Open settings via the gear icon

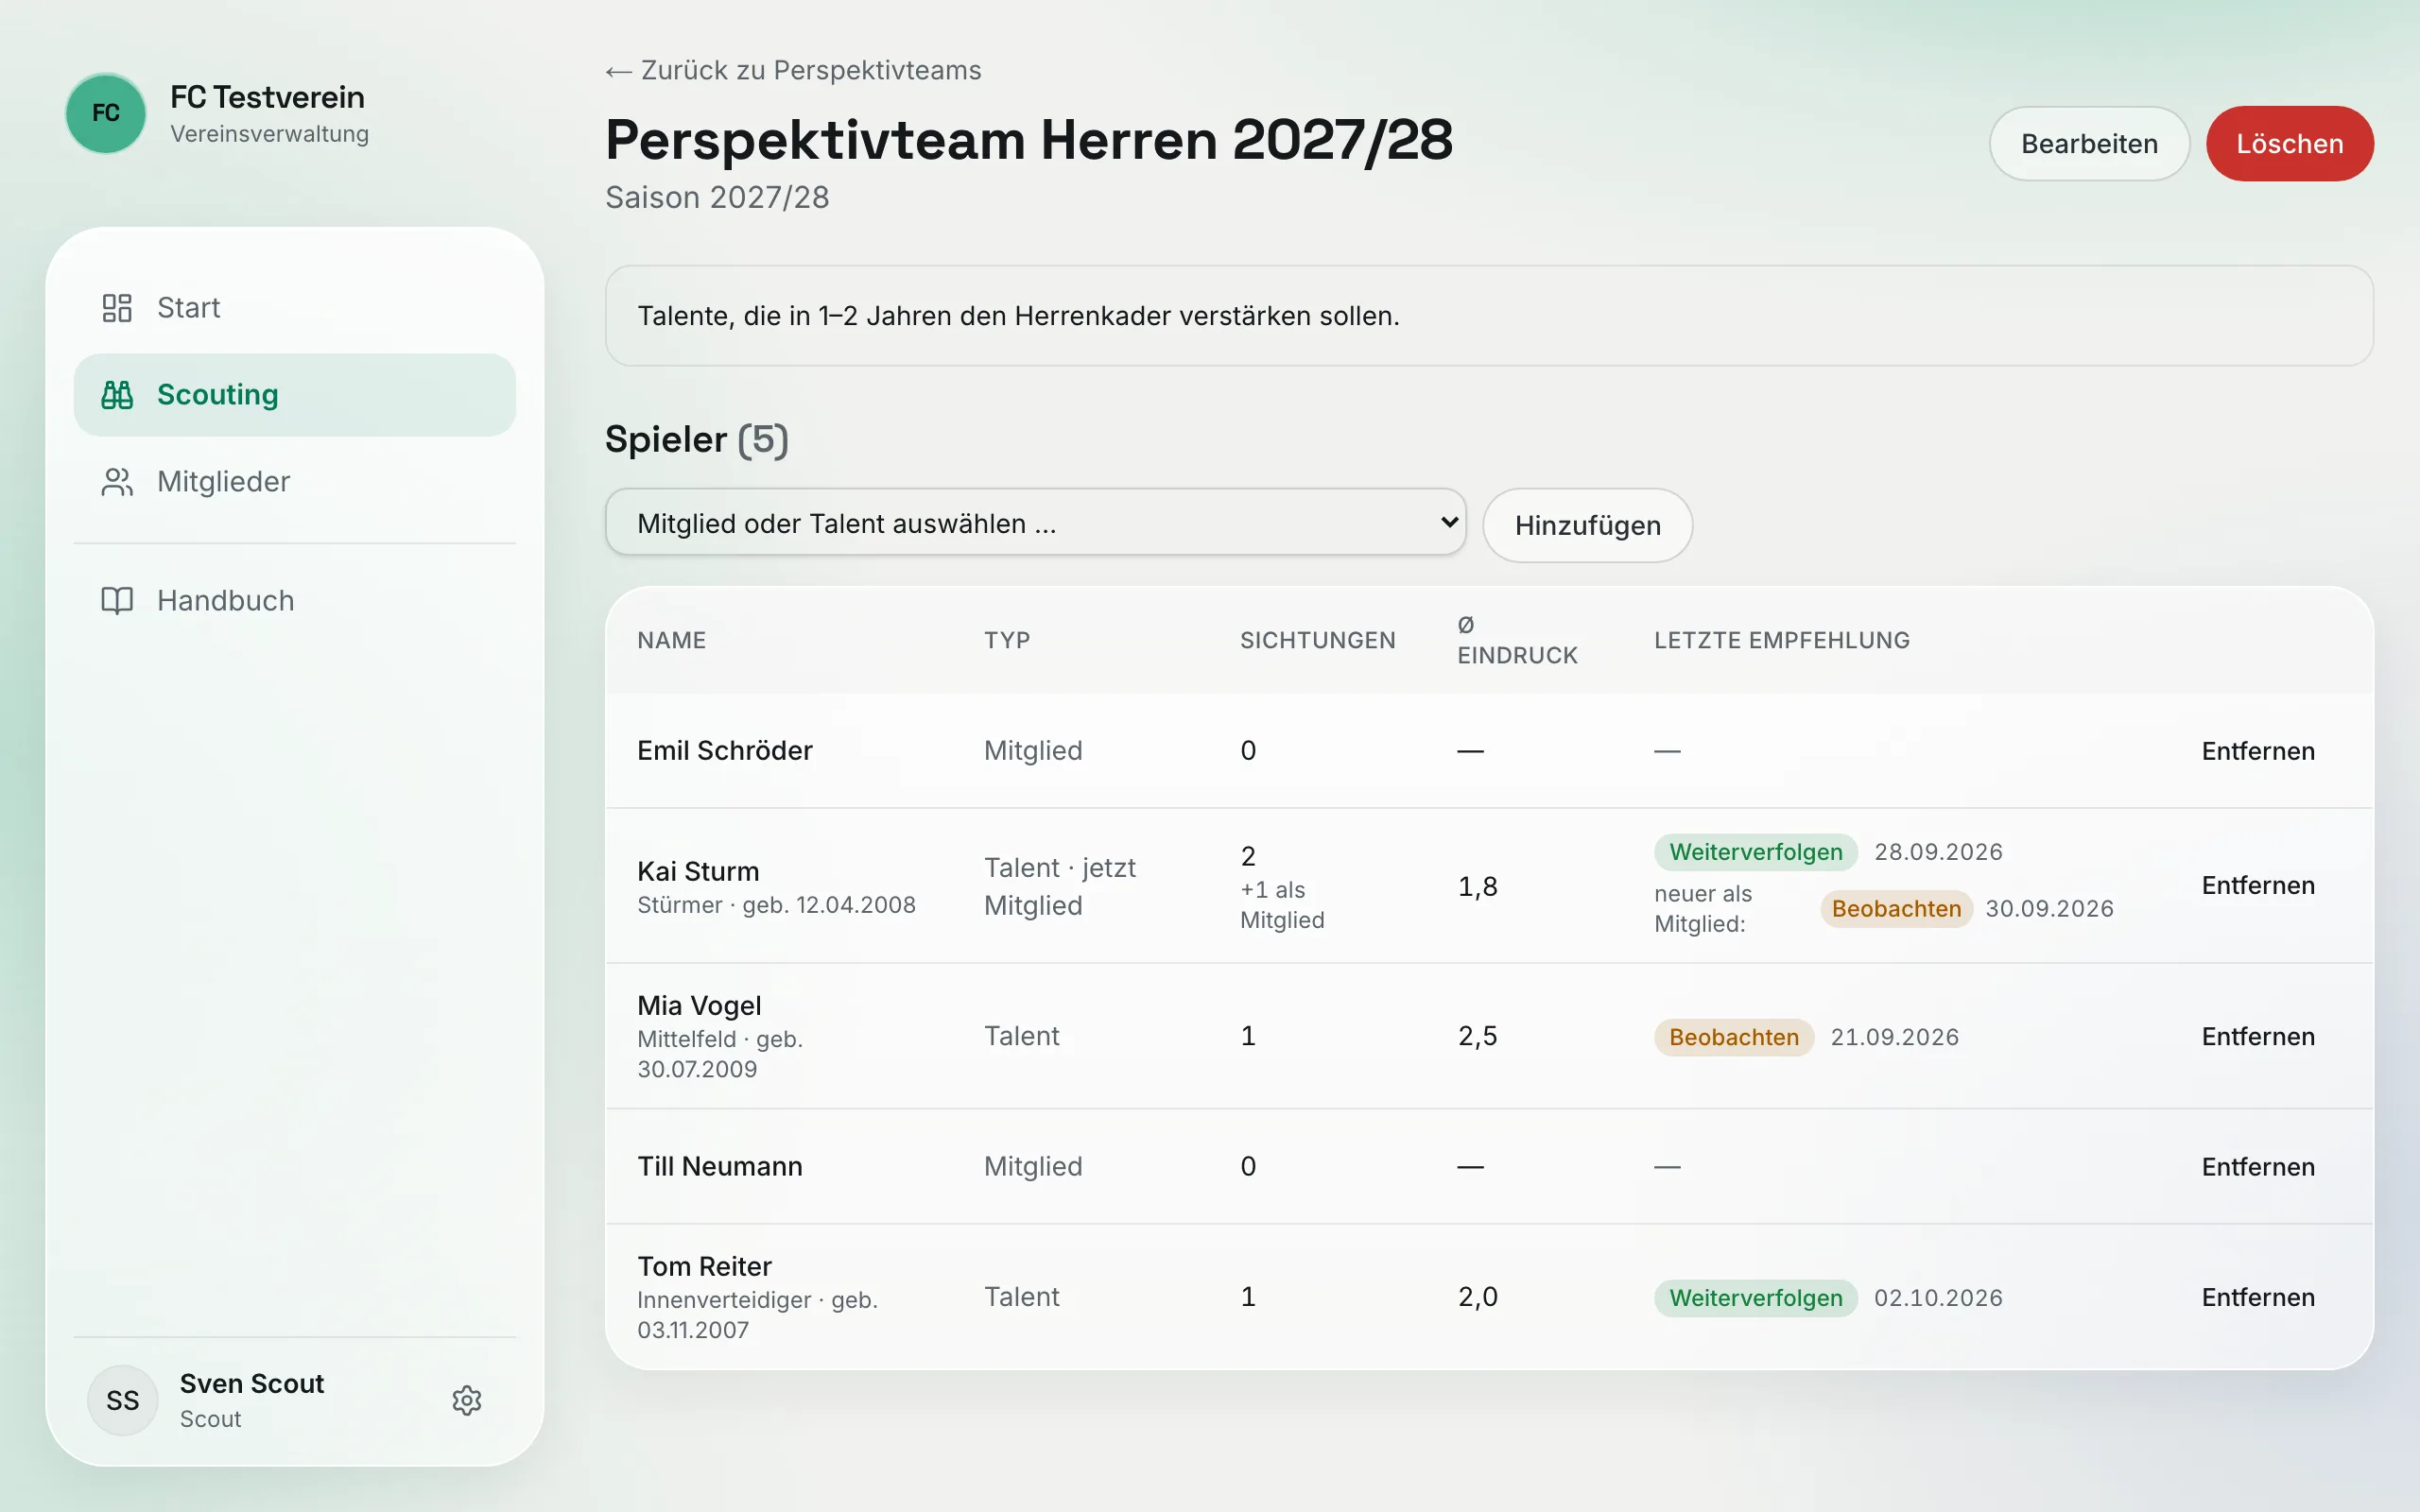[467, 1400]
